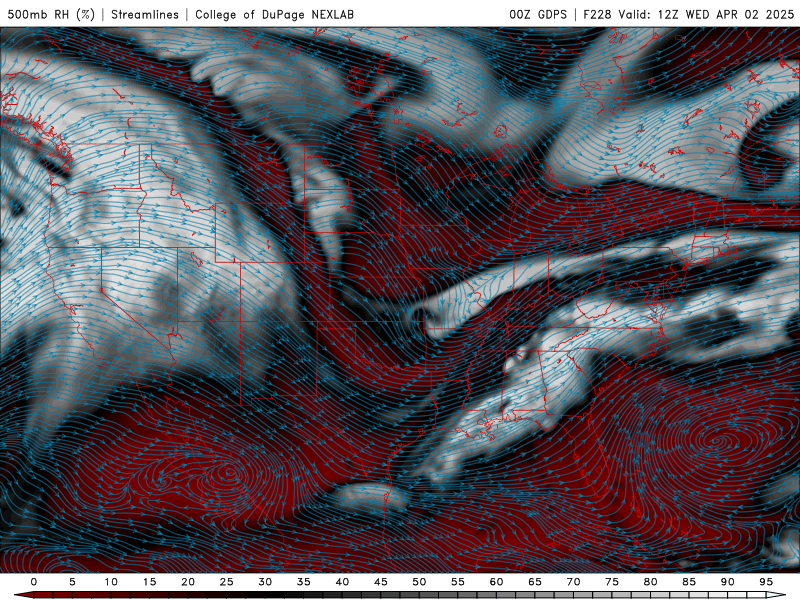Select the color scale value "95"
800x600 pixels.
pyautogui.click(x=765, y=582)
